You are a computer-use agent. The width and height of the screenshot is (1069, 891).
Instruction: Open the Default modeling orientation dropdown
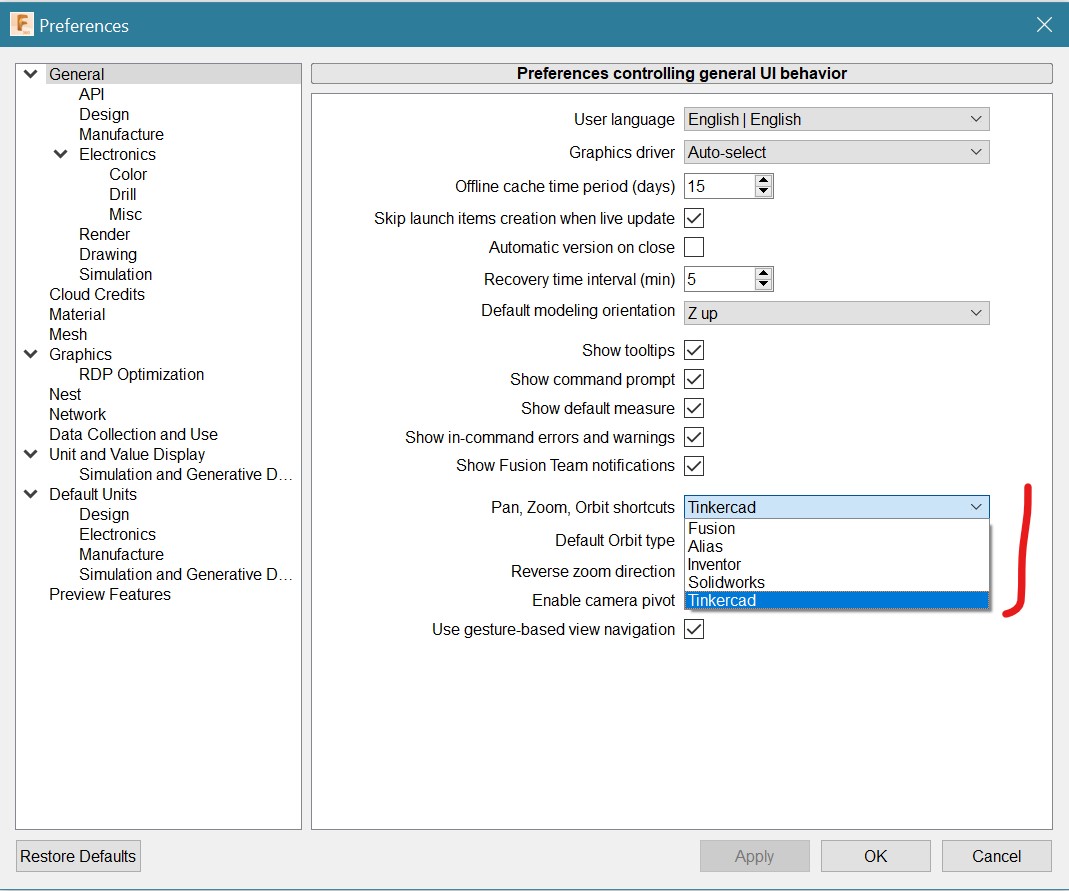[837, 313]
